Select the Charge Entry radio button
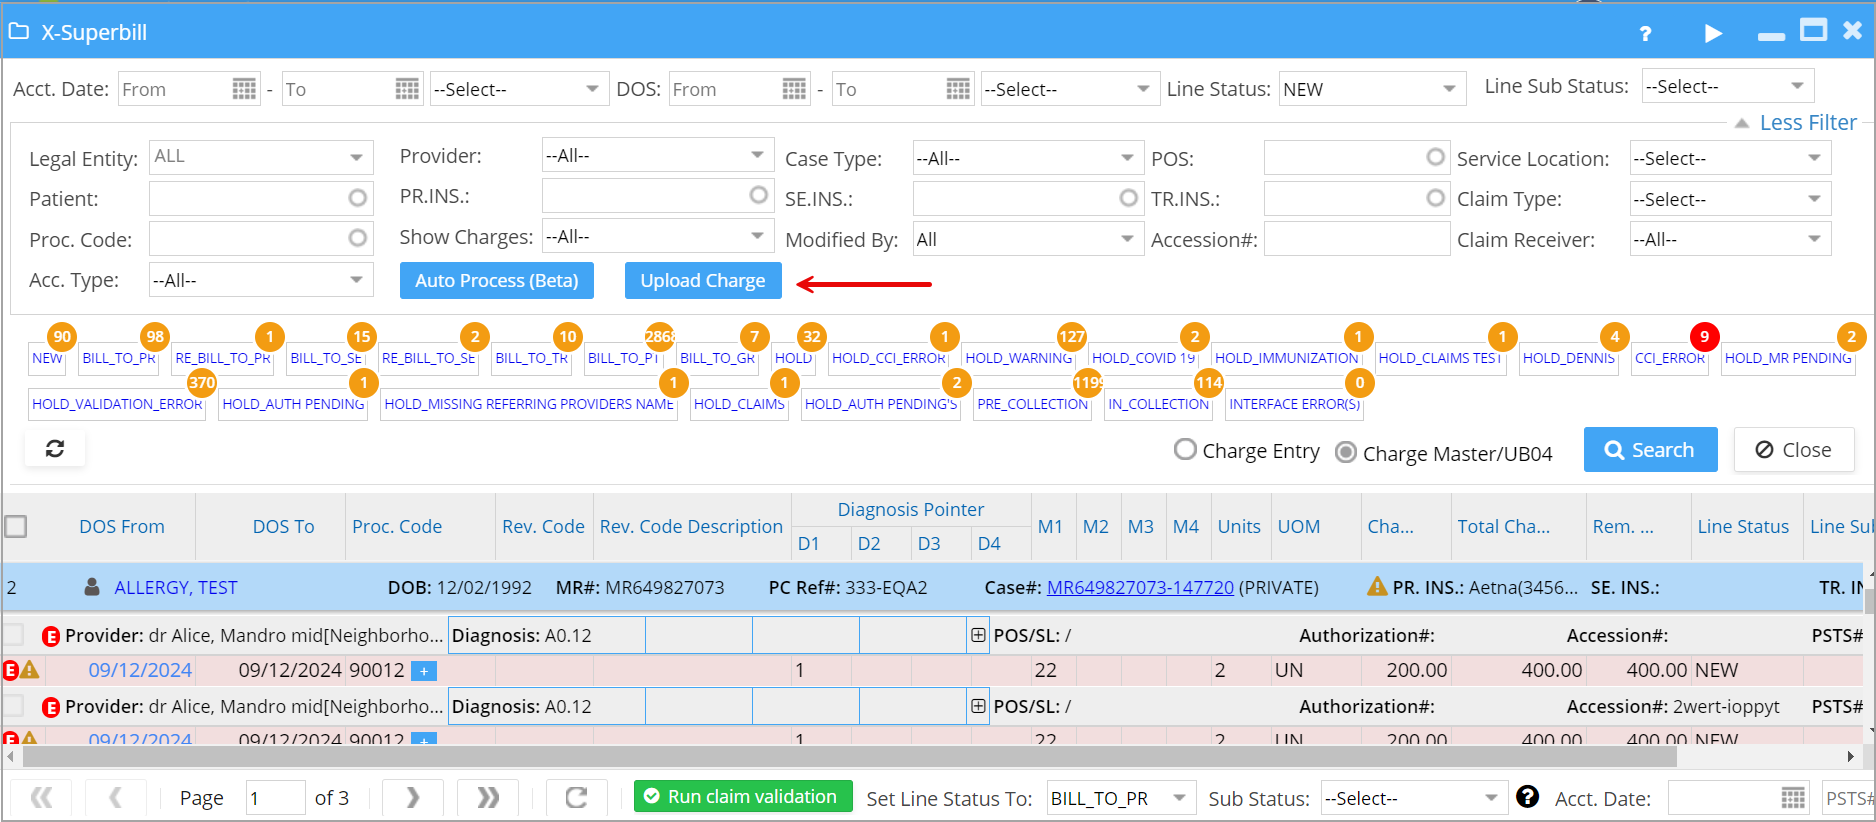The image size is (1876, 822). pos(1185,450)
